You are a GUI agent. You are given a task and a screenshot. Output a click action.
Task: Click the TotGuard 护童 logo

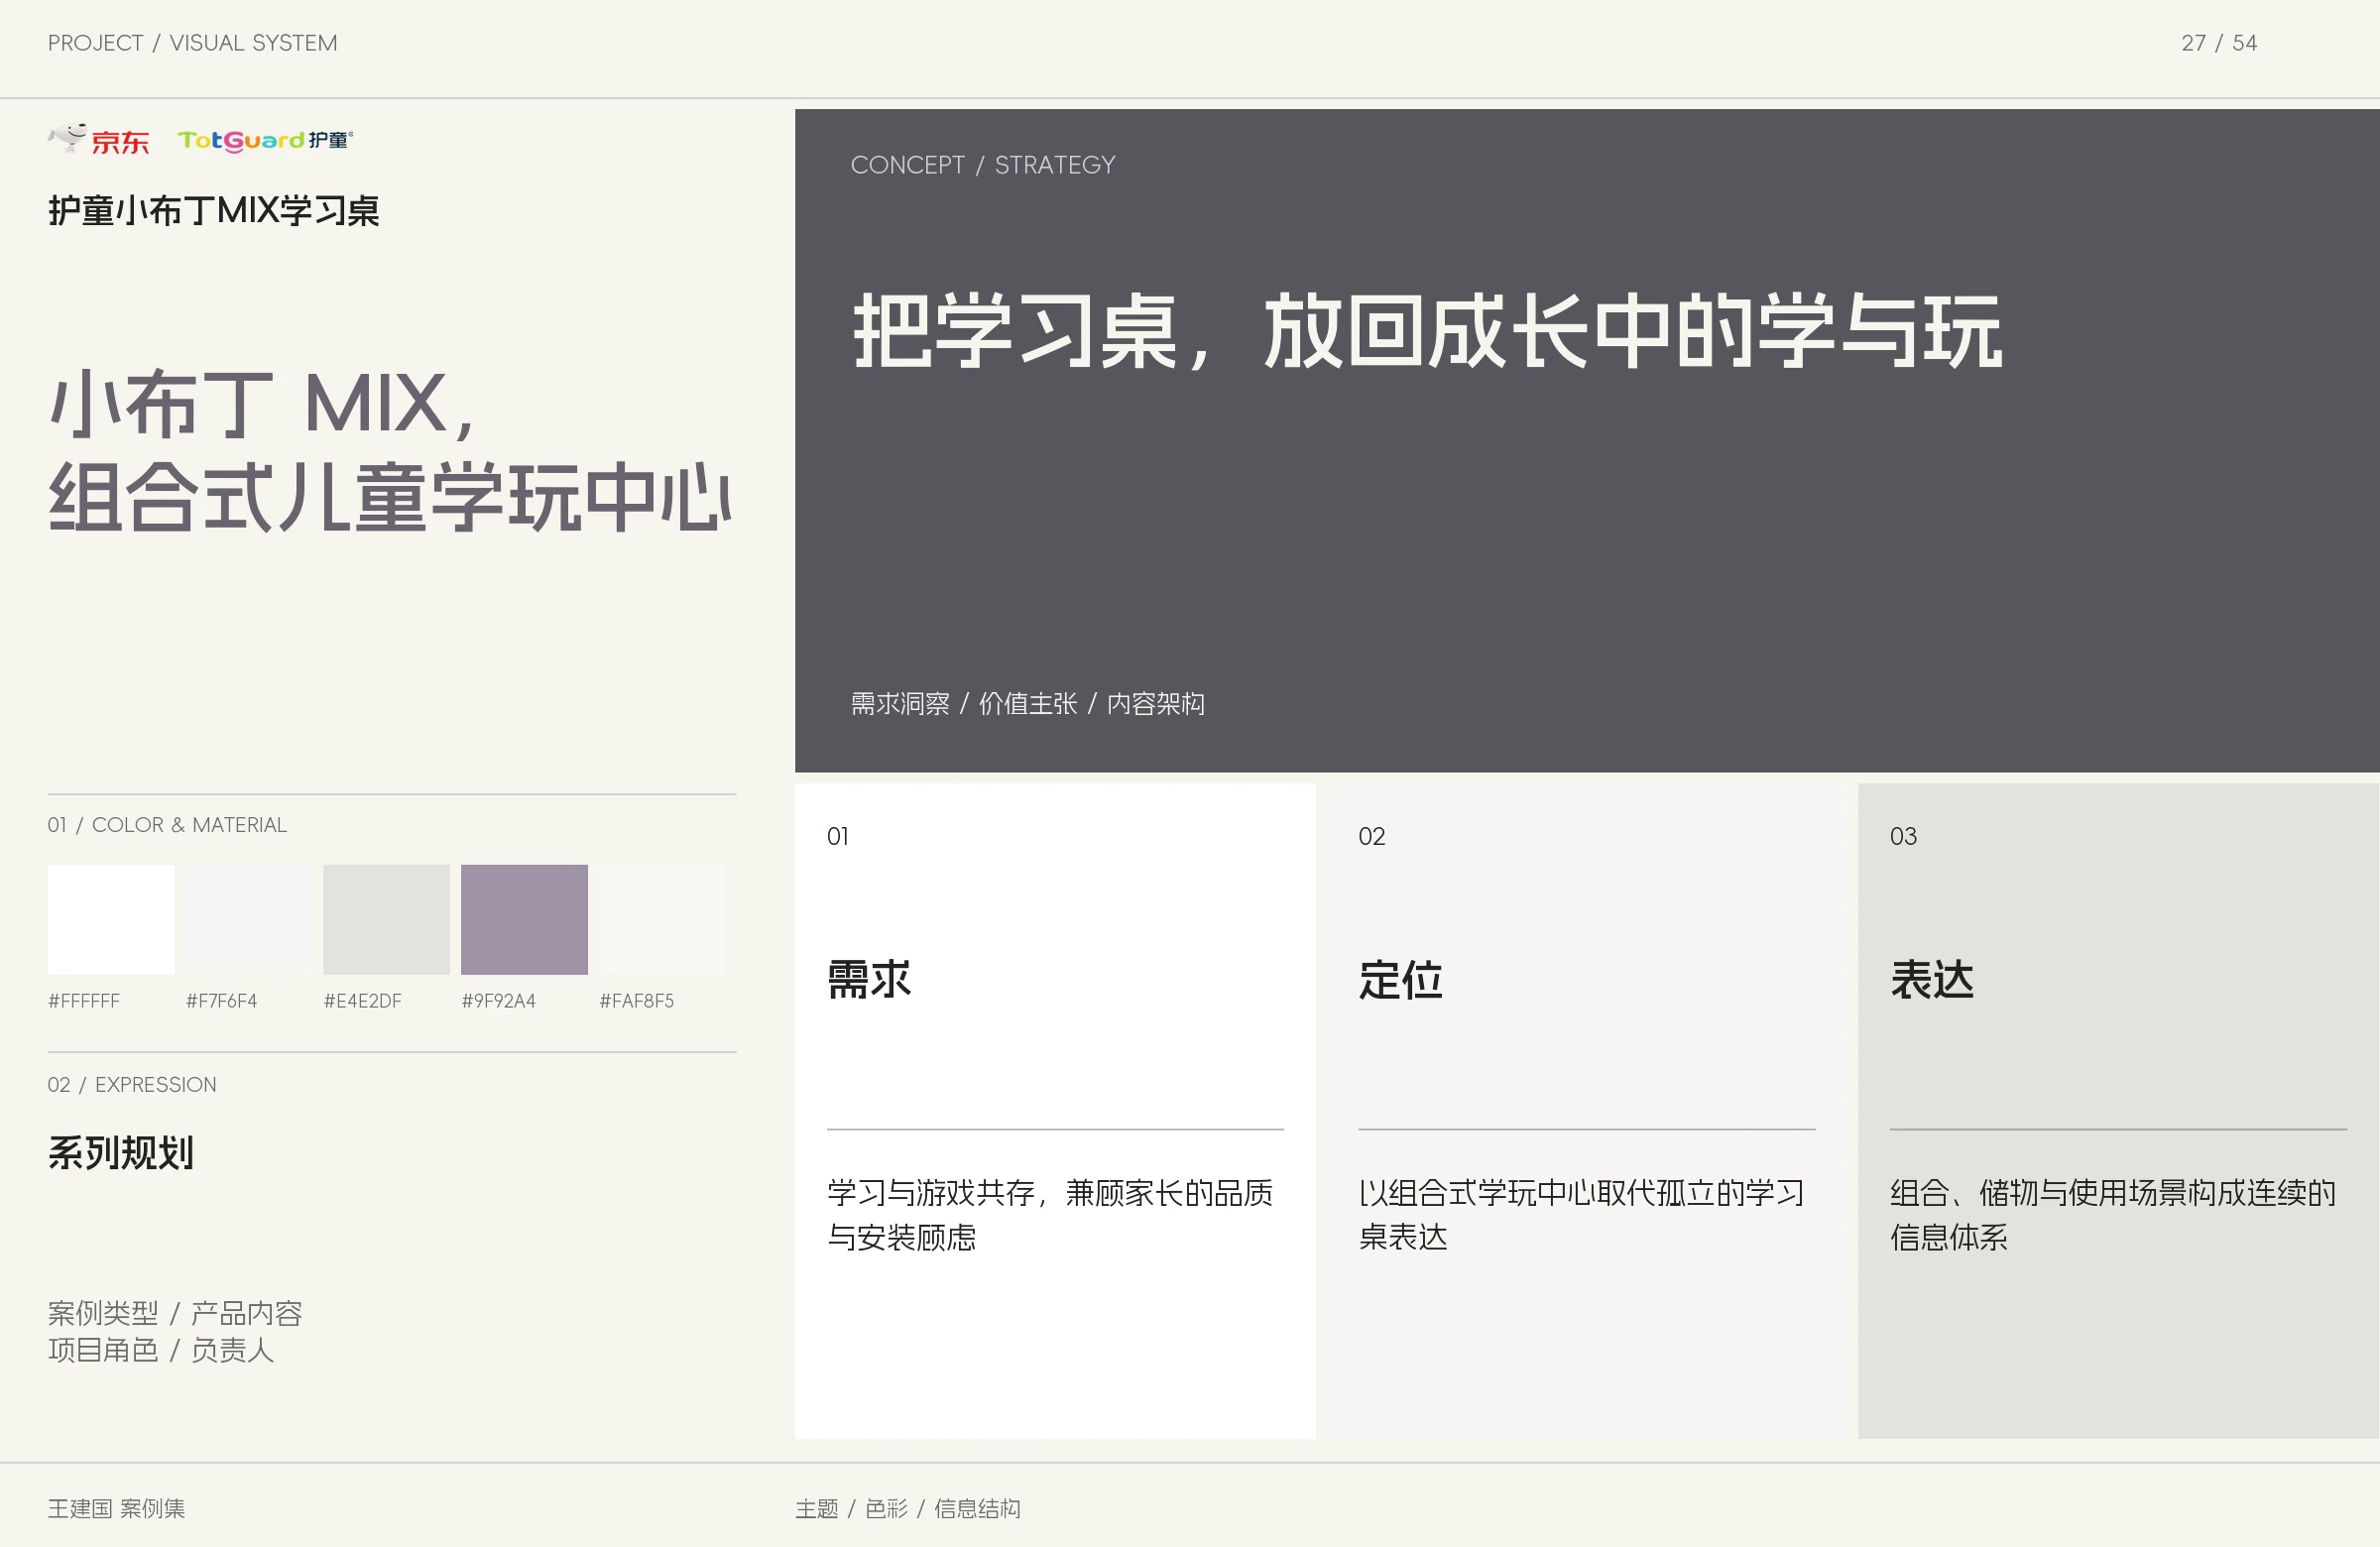[265, 140]
